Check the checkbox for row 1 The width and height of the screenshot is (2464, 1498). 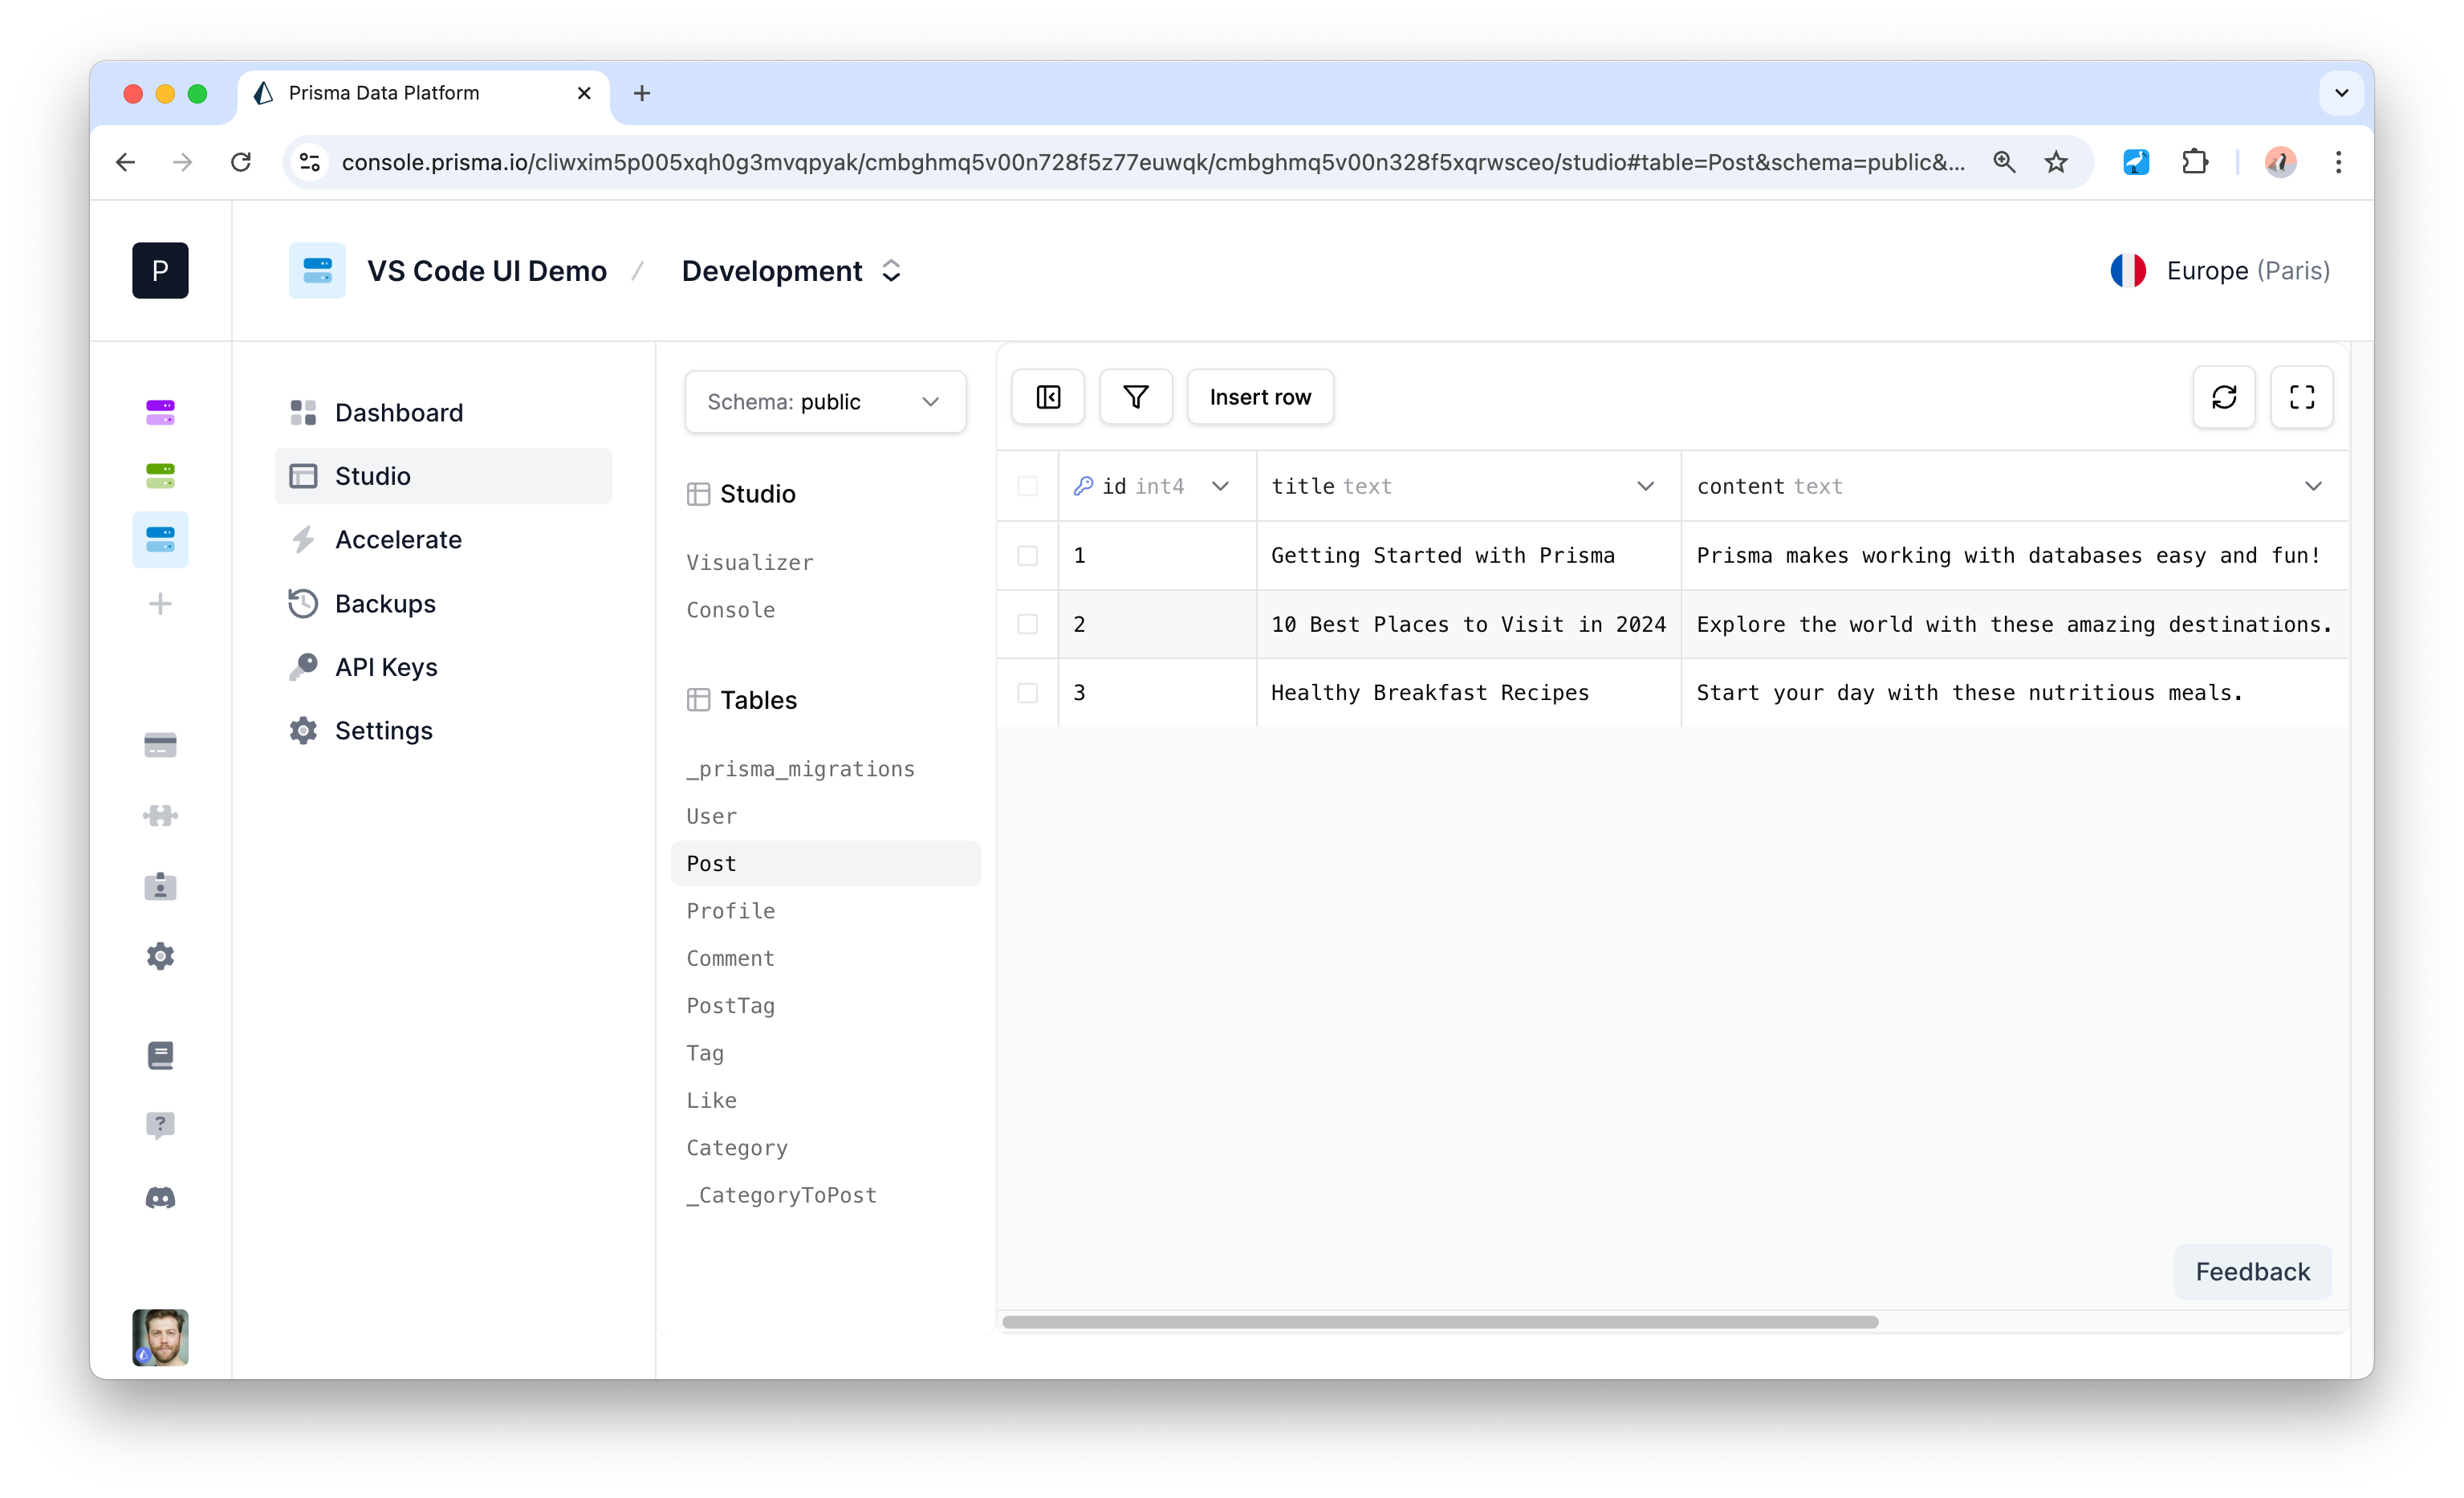point(1027,555)
